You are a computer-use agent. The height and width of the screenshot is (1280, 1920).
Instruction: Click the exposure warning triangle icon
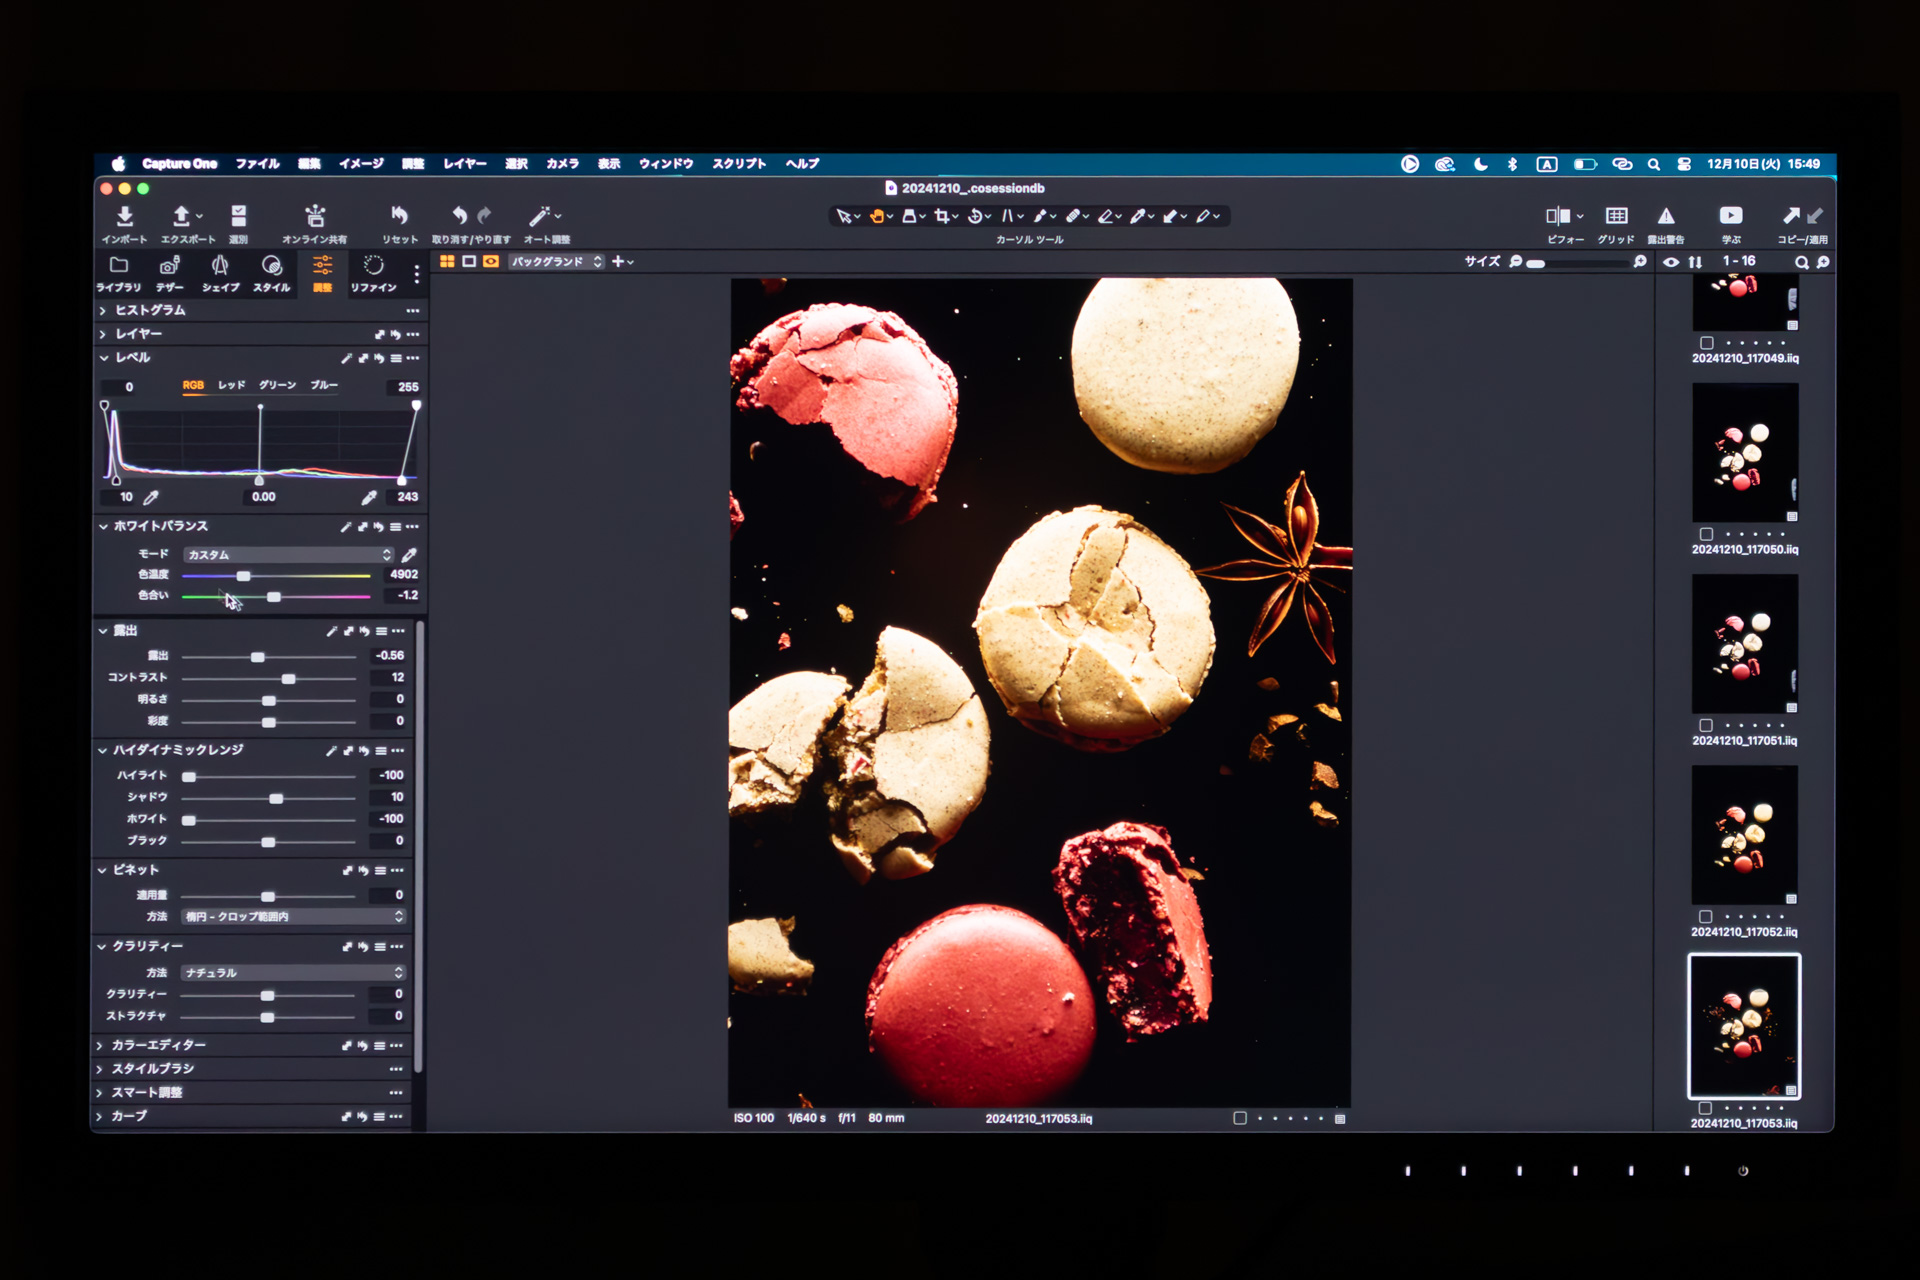[x=1666, y=217]
